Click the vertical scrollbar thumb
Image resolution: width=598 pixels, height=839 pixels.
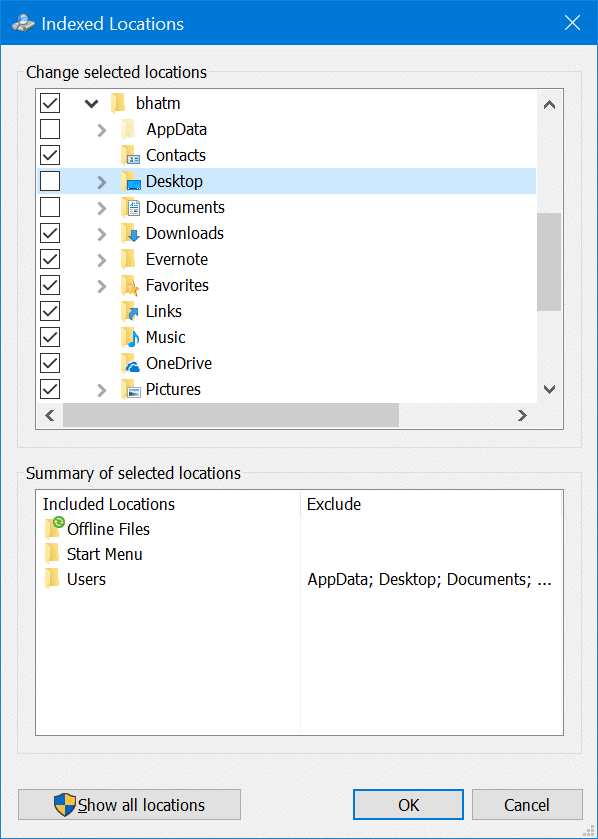tap(549, 262)
